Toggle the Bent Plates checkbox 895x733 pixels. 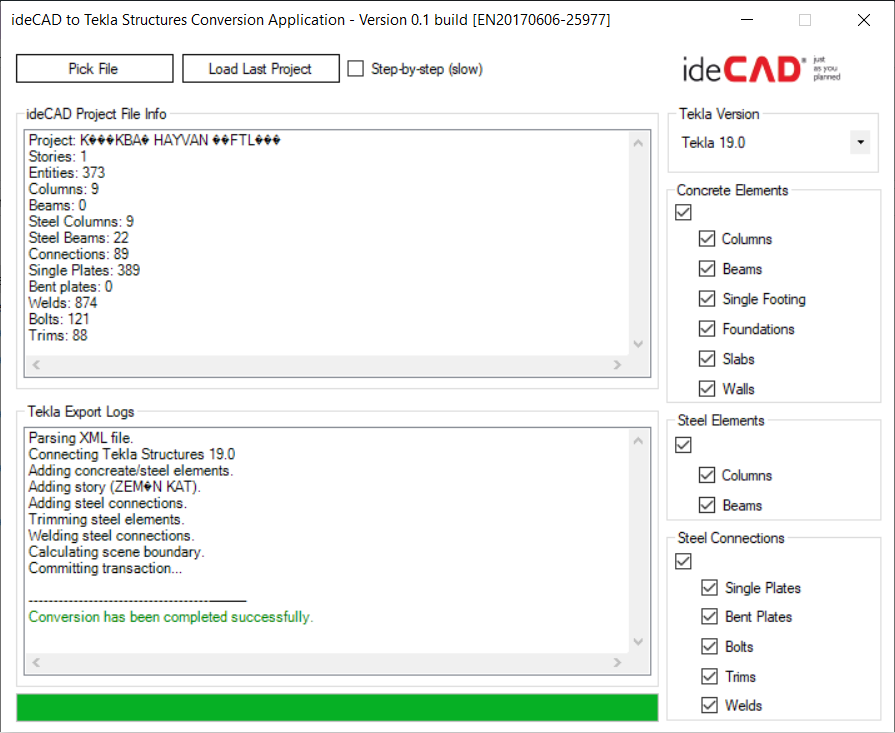point(709,617)
